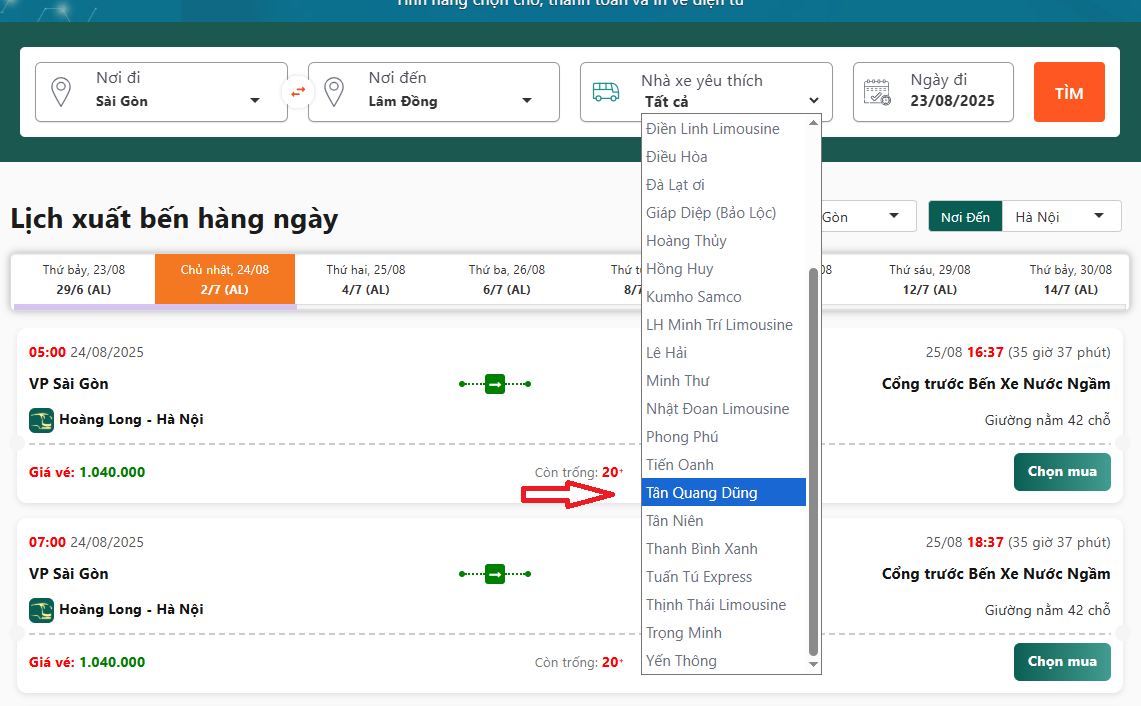Open the Nơi đến Lâm Đồng dropdown
This screenshot has width=1141, height=706.
(434, 92)
